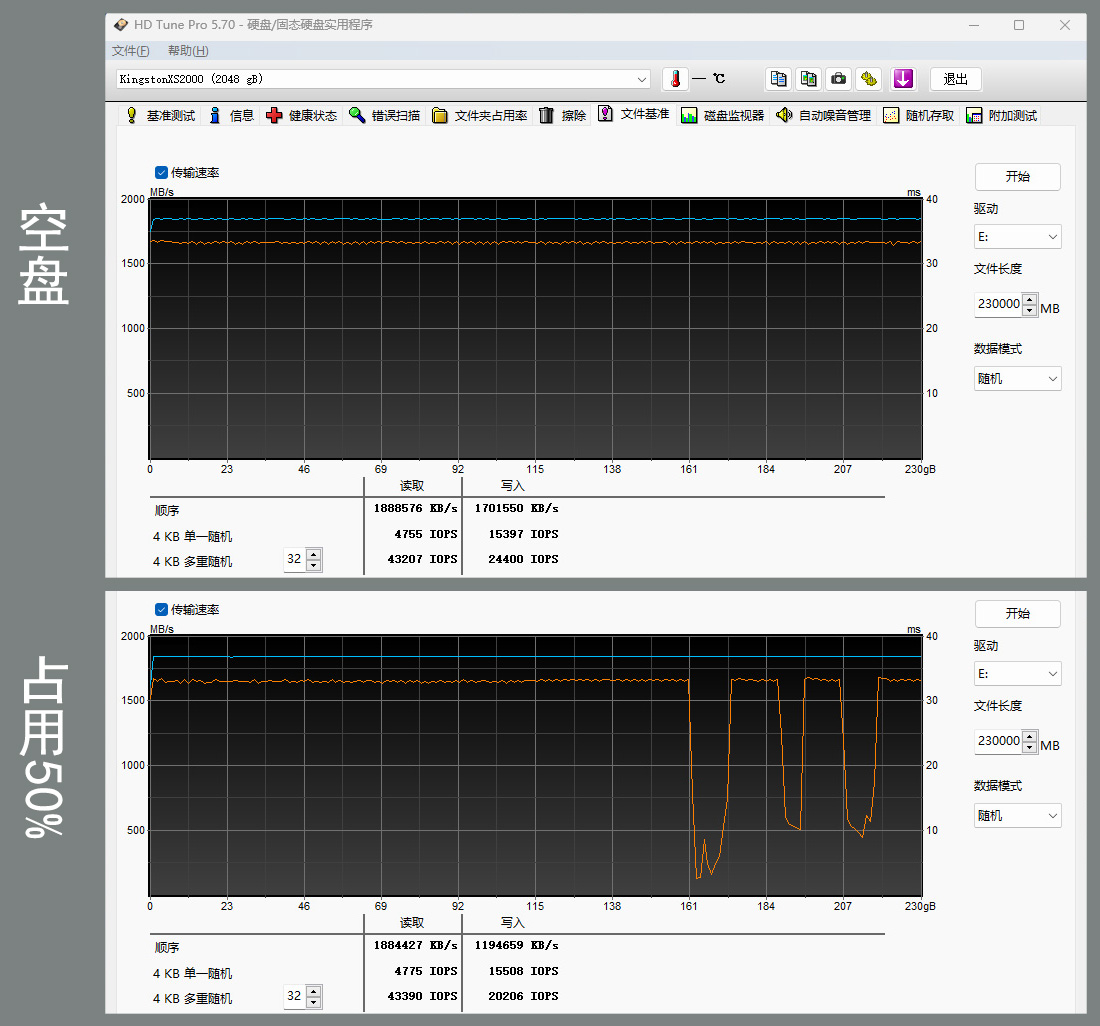Expand the upper 驱动 E: dropdown
1100x1026 pixels.
pos(1017,237)
